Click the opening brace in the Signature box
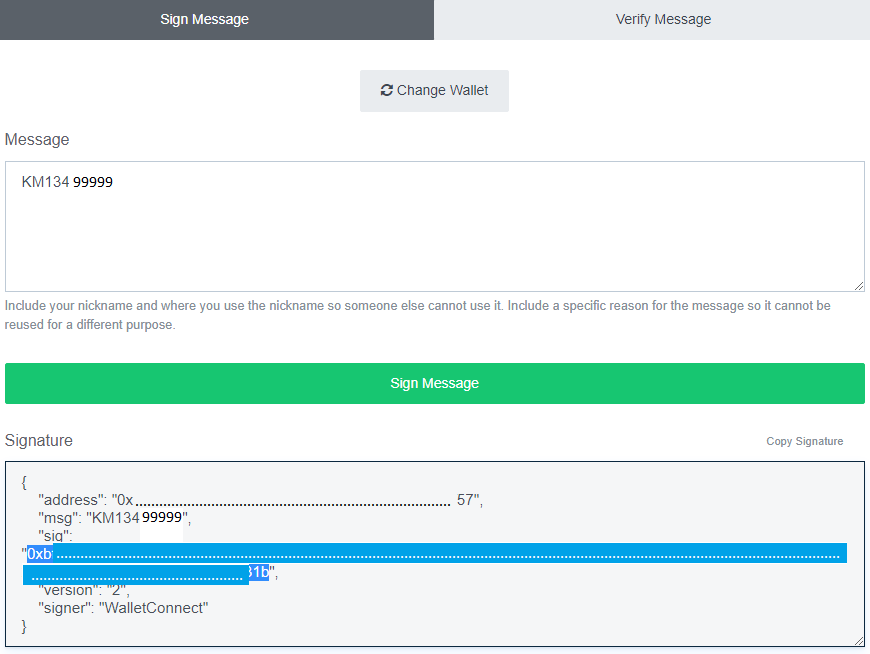Image resolution: width=870 pixels, height=654 pixels. (x=24, y=481)
